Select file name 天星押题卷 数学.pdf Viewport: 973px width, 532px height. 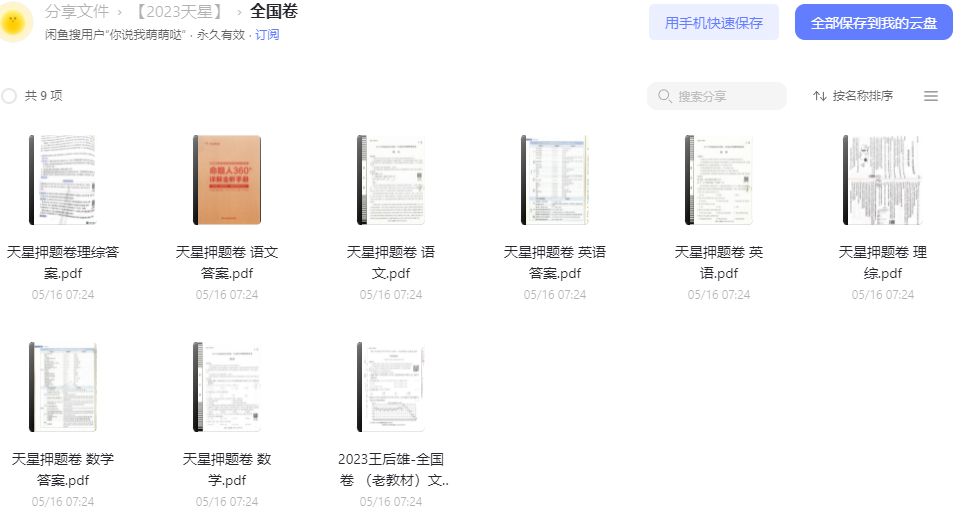coord(227,469)
